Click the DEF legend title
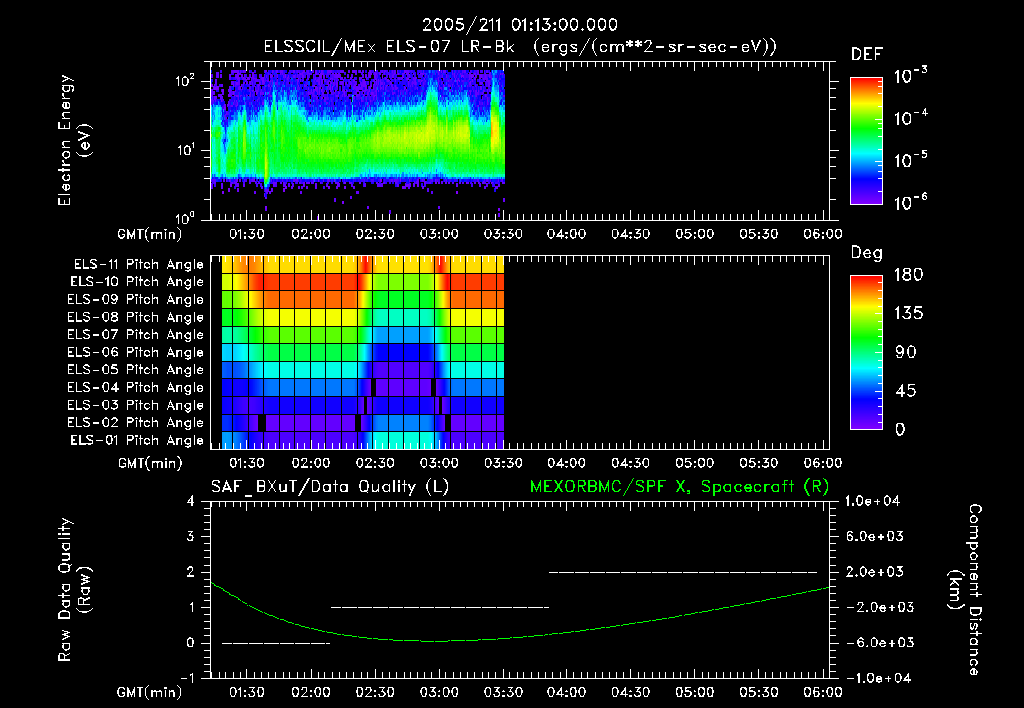 (x=867, y=55)
